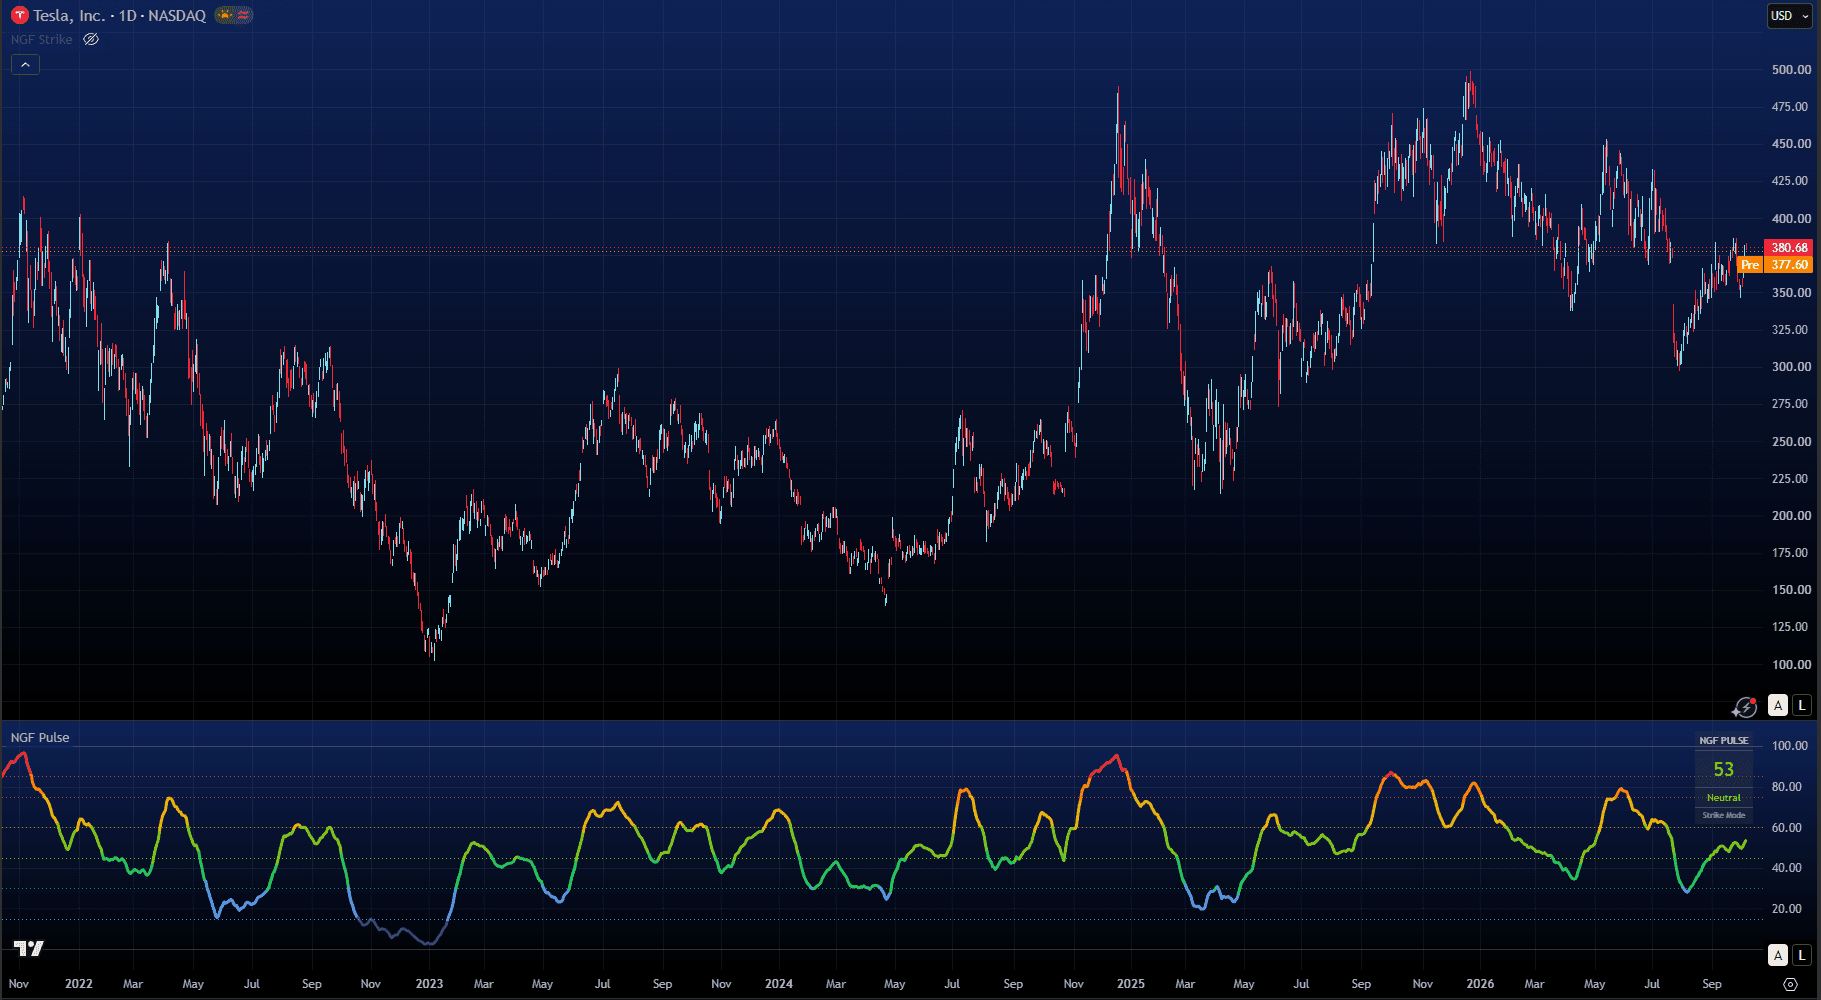
Task: Select the NGF Strike indicator label
Action: (x=42, y=40)
